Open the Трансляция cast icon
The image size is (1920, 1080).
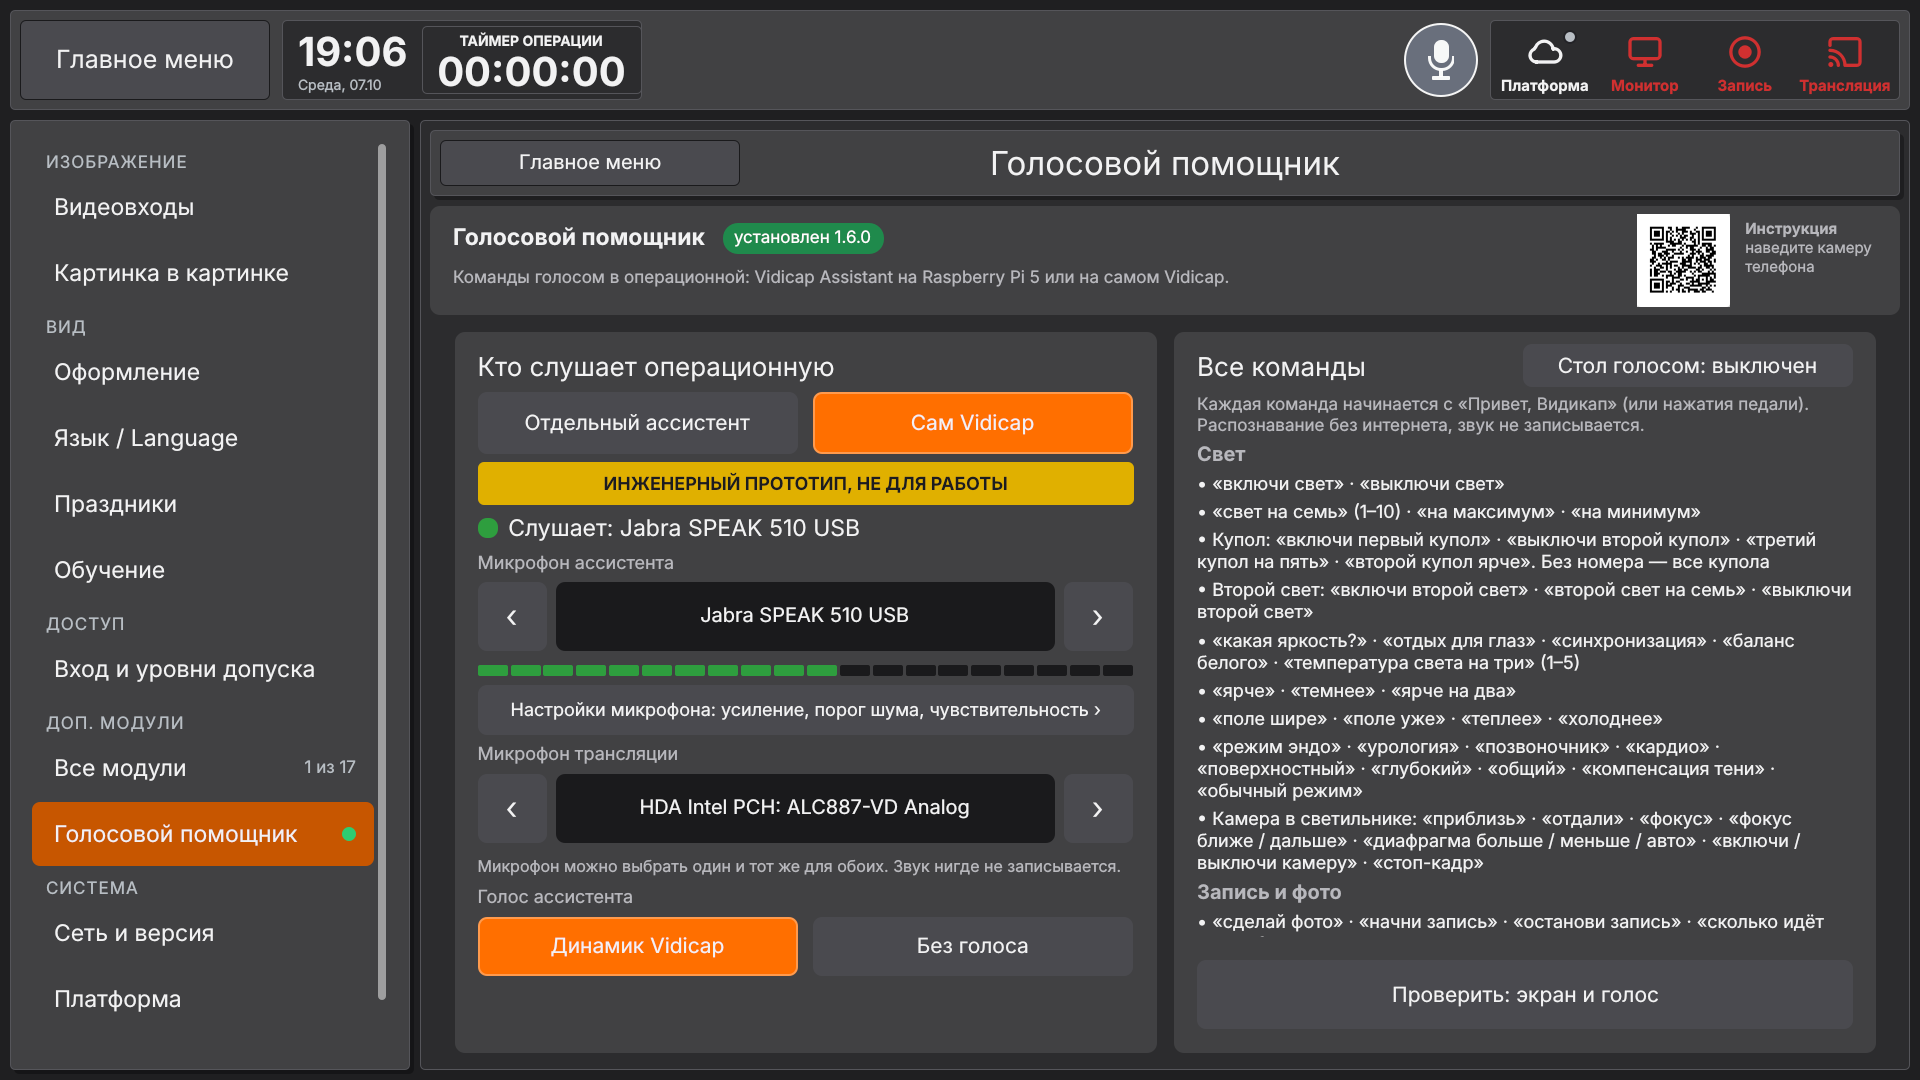coord(1844,62)
